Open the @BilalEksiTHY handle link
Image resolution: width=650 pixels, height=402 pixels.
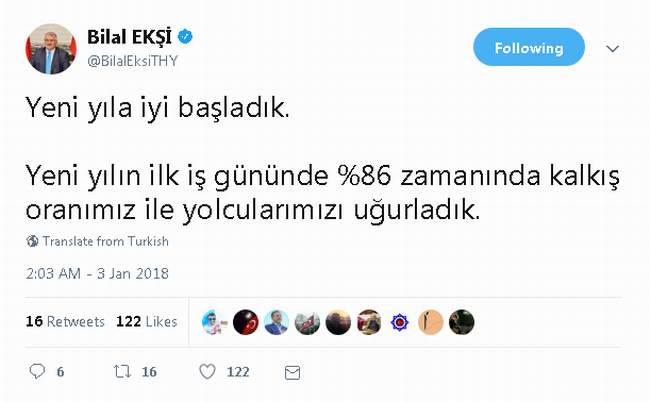pos(132,61)
